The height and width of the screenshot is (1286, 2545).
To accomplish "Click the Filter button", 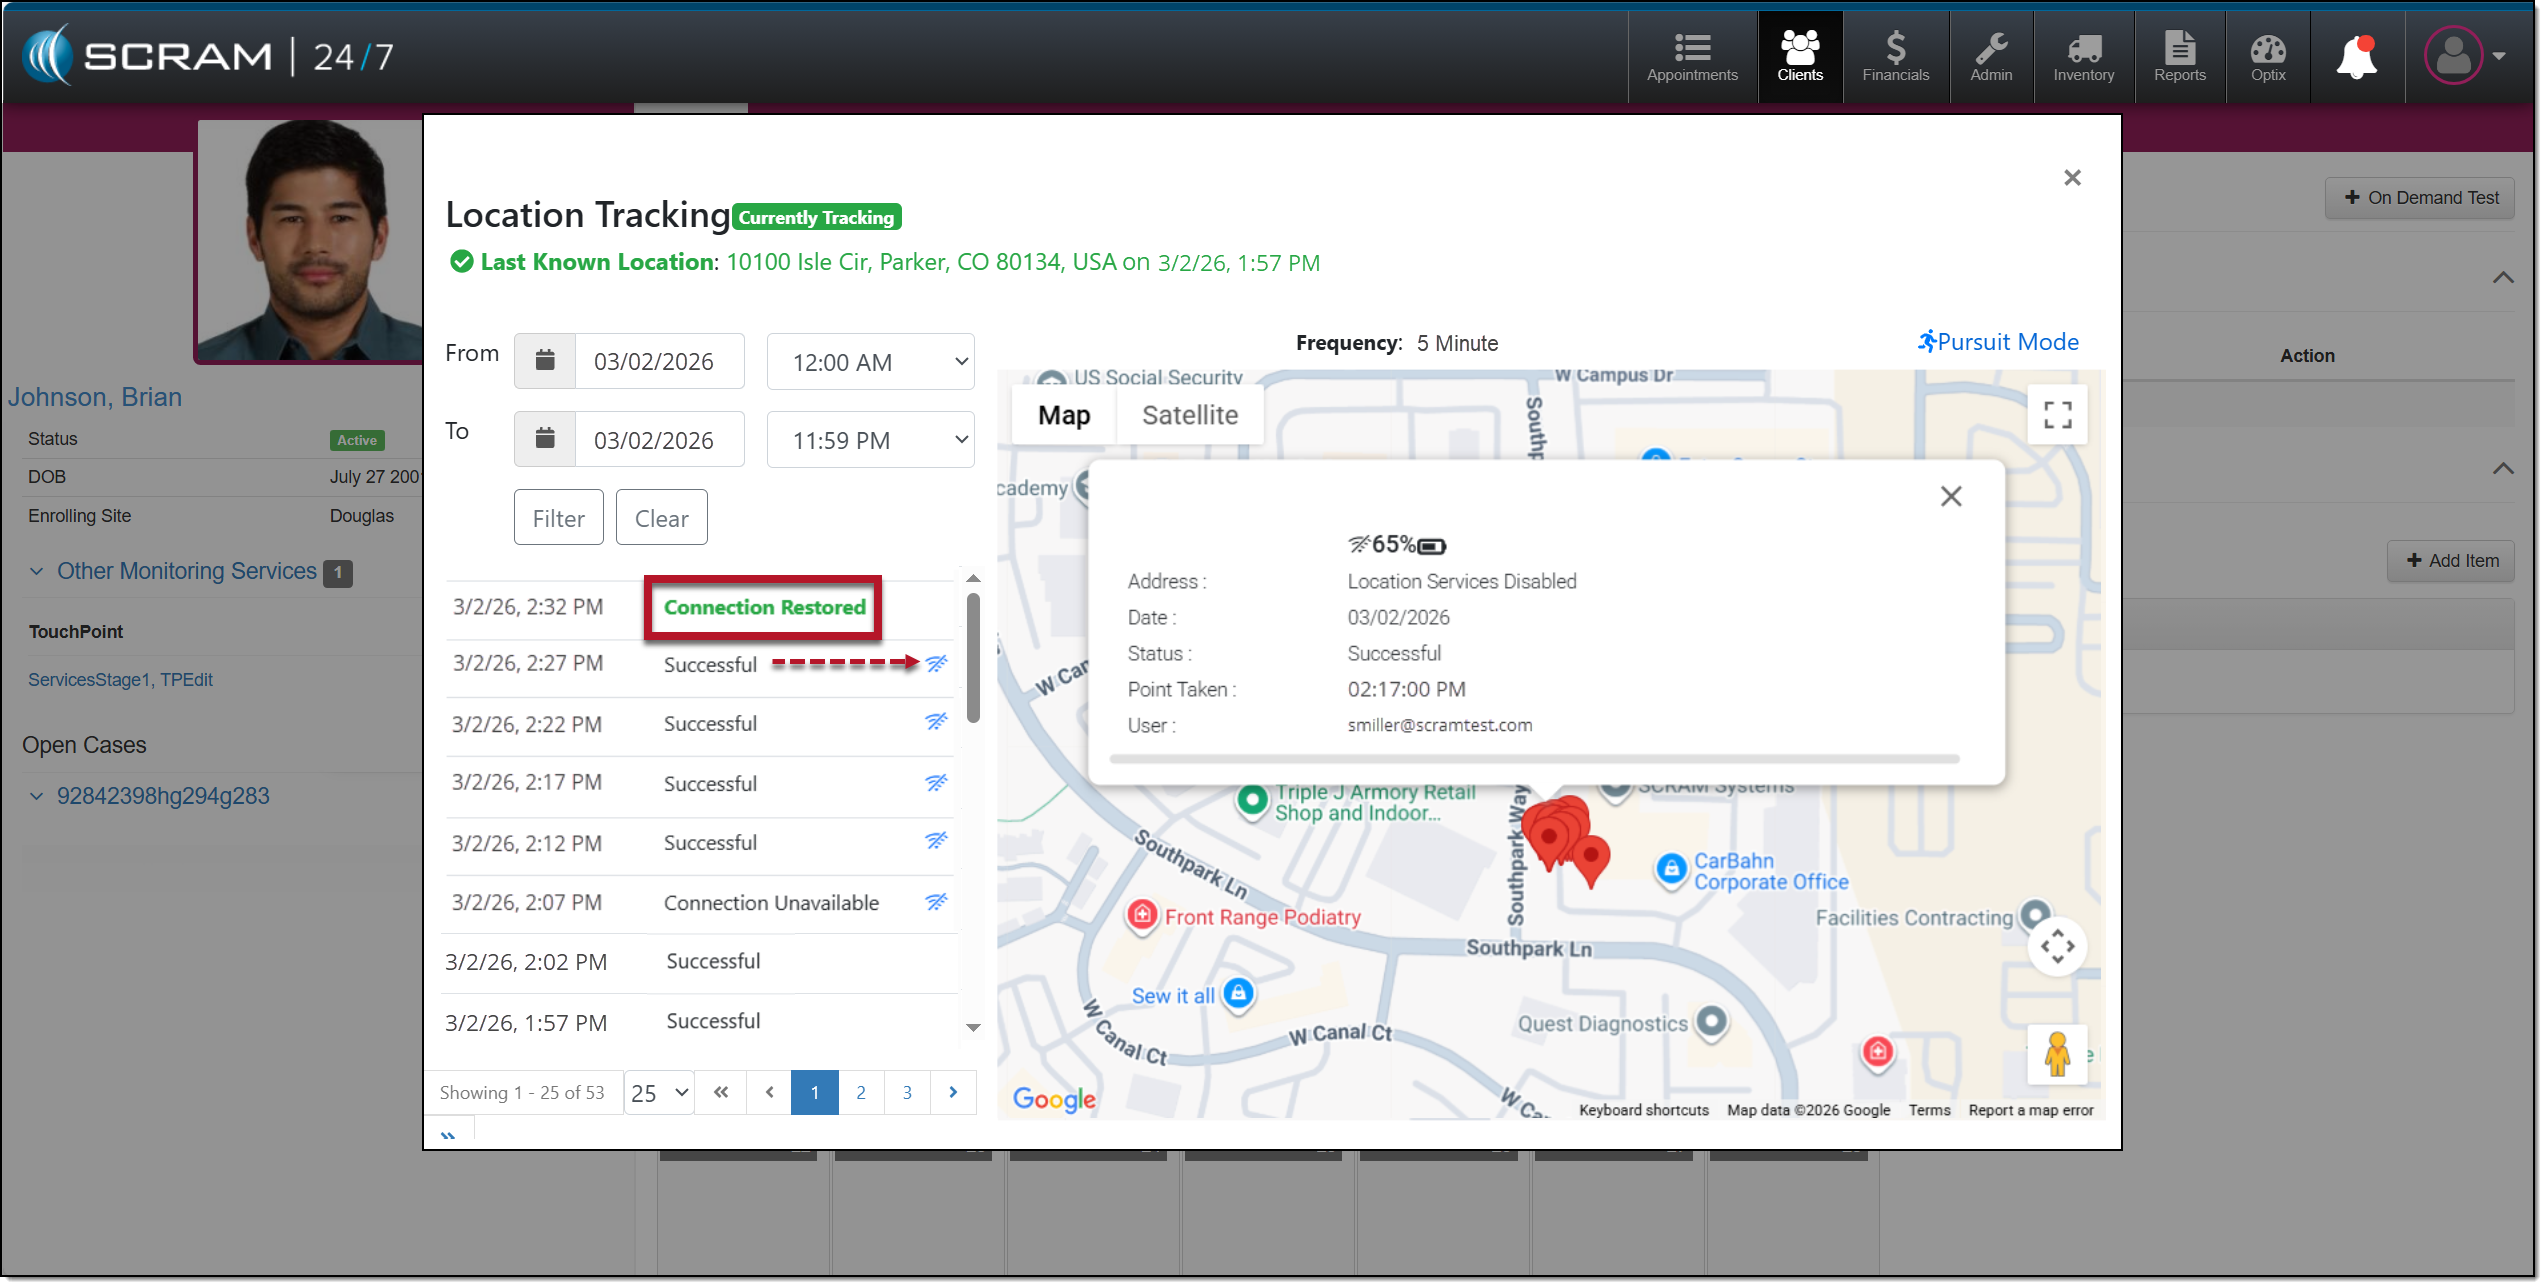I will coord(559,519).
